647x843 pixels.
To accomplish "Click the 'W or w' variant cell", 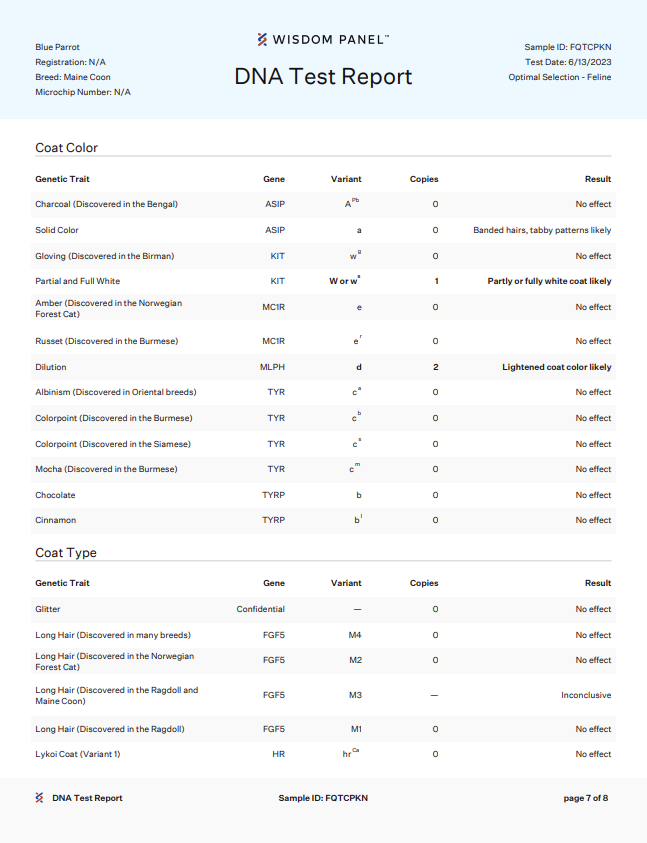I will coord(345,281).
